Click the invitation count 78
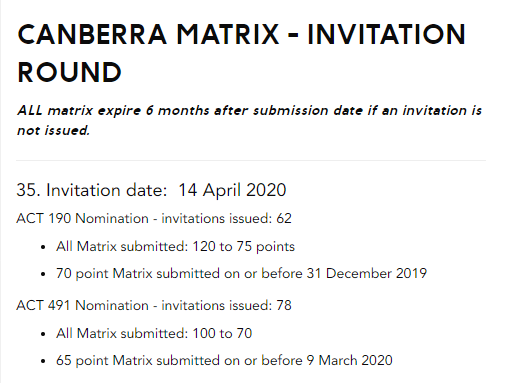 click(284, 305)
